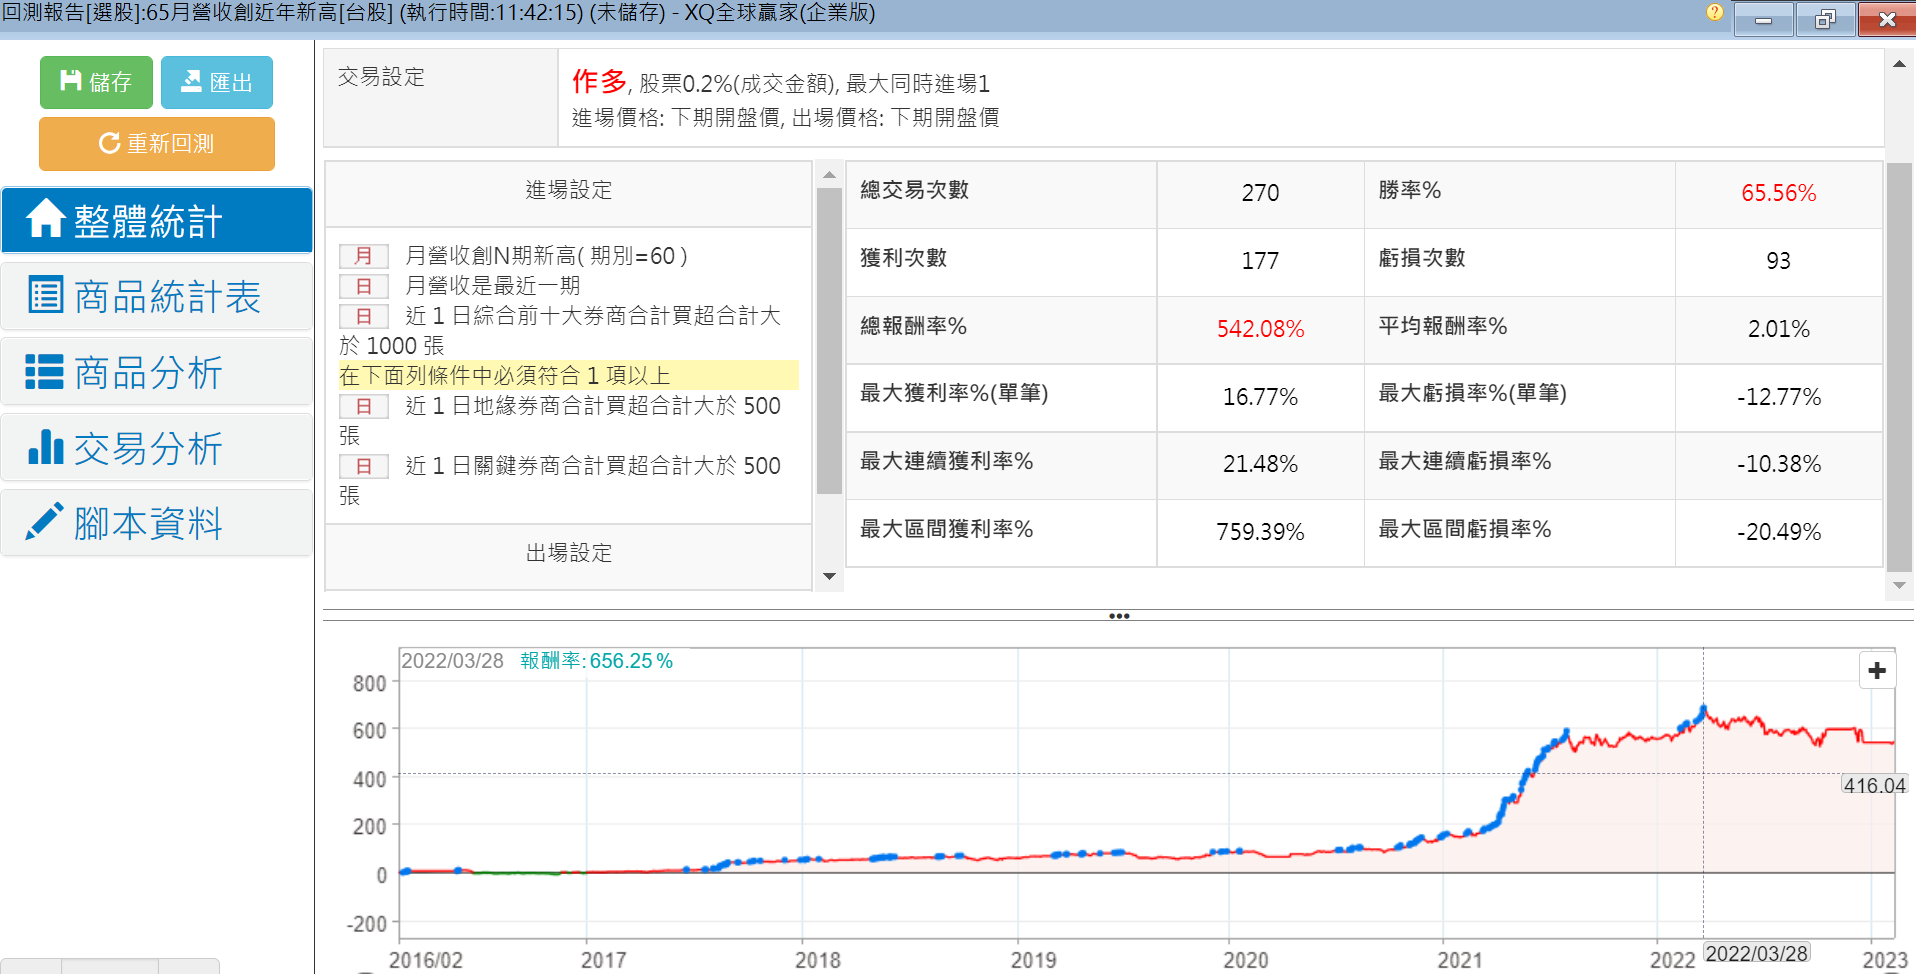Image resolution: width=1916 pixels, height=974 pixels.
Task: Click the save disk icon on 儲存
Action: (71, 81)
